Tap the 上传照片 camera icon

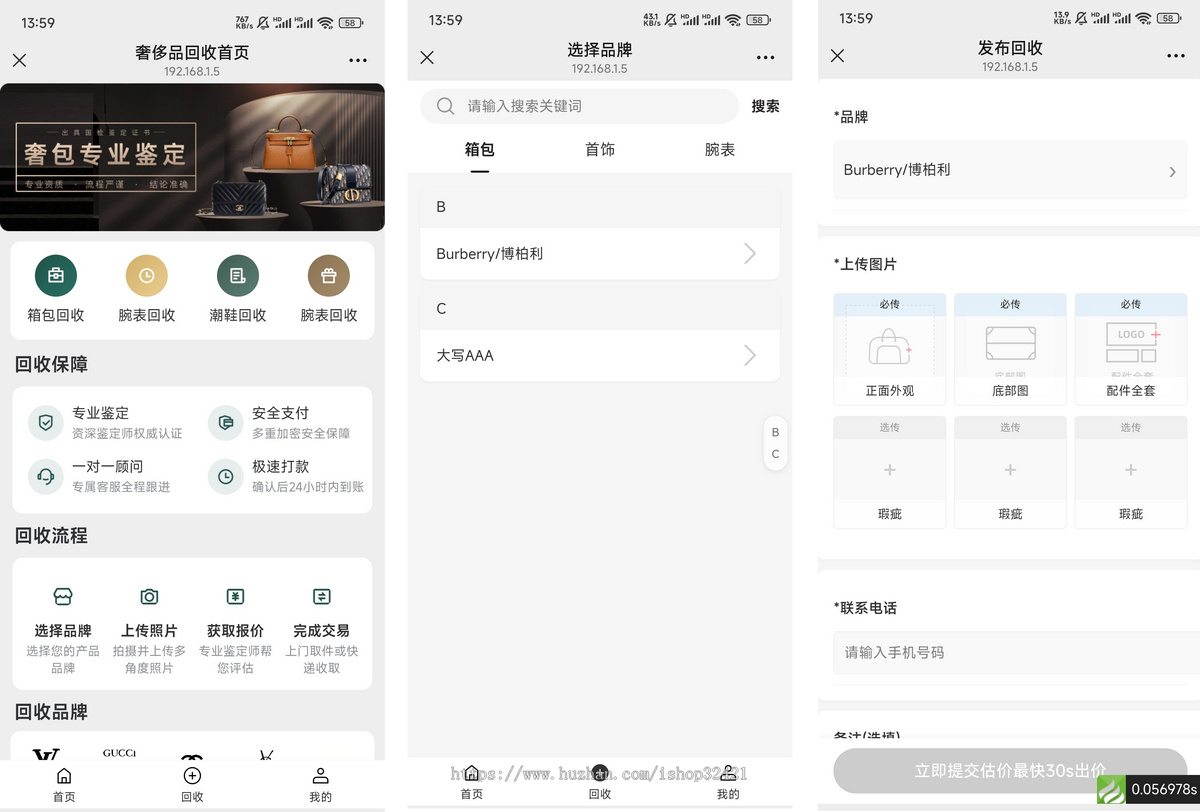coord(149,597)
